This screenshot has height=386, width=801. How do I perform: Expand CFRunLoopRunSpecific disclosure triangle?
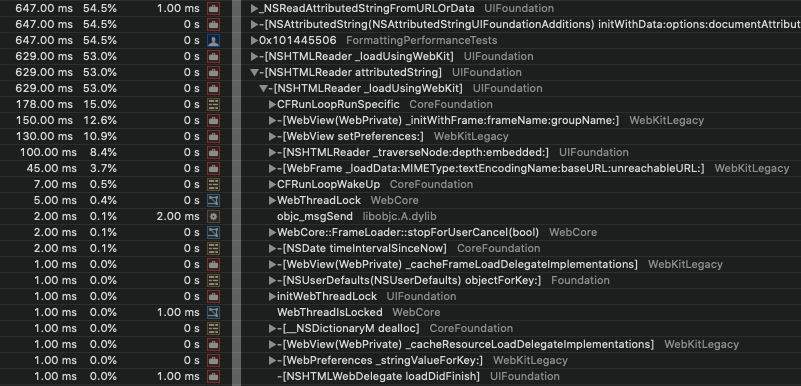[x=273, y=105]
